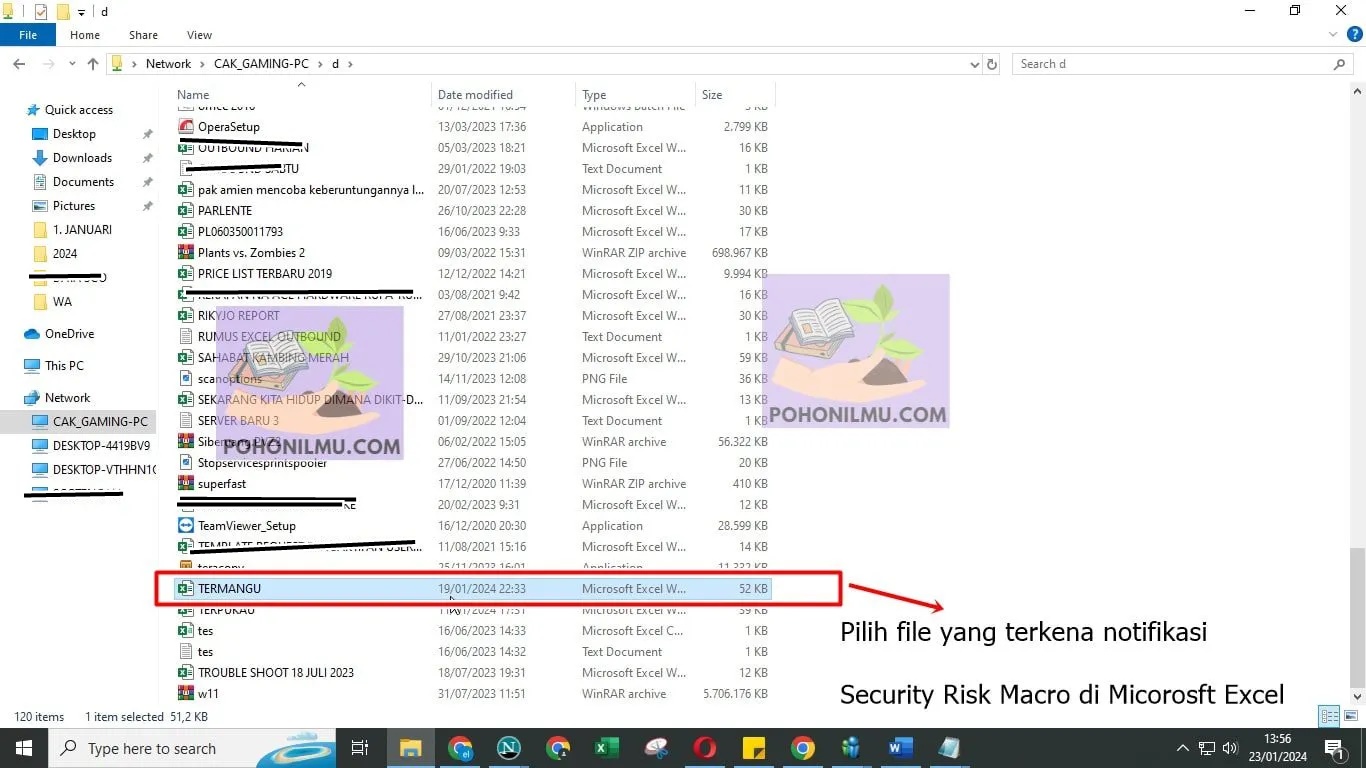Image resolution: width=1366 pixels, height=768 pixels.
Task: Open the Help question mark icon
Action: (x=1355, y=35)
